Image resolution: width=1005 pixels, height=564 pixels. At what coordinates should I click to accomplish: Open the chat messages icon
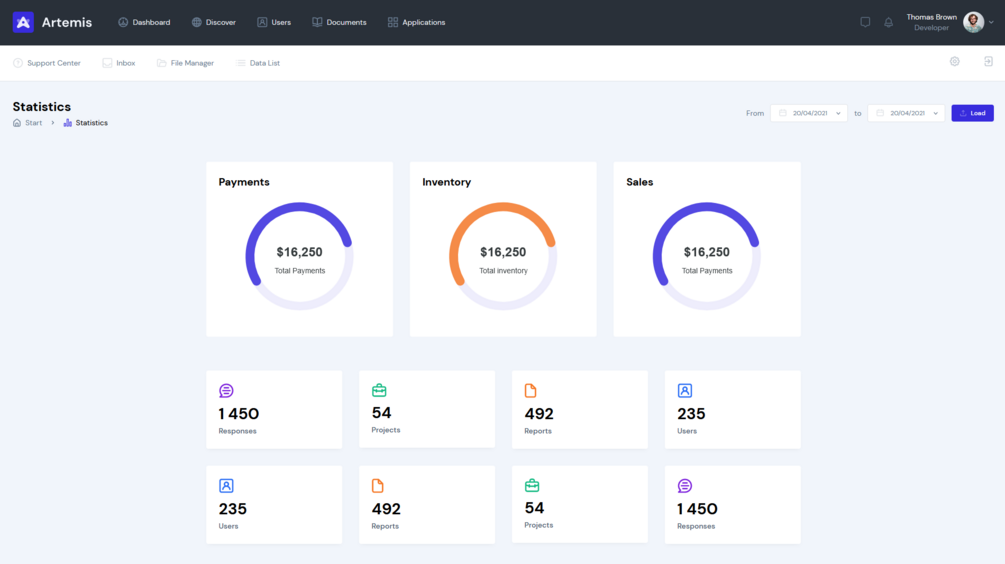coord(865,22)
